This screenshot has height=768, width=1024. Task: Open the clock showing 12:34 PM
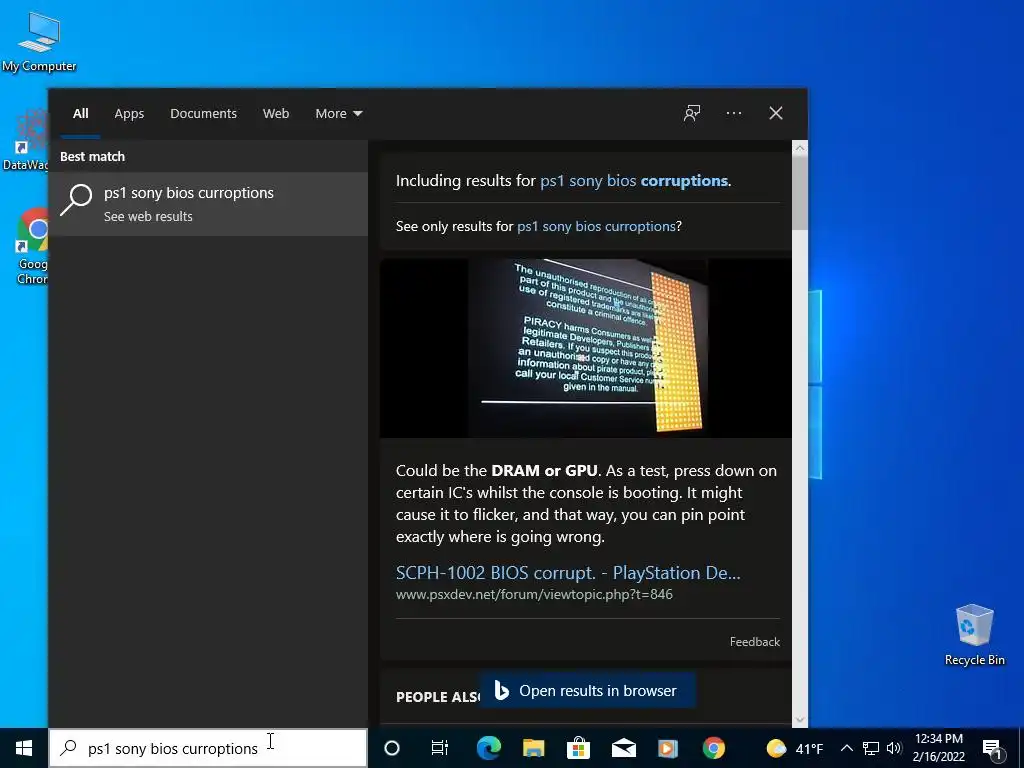point(938,748)
